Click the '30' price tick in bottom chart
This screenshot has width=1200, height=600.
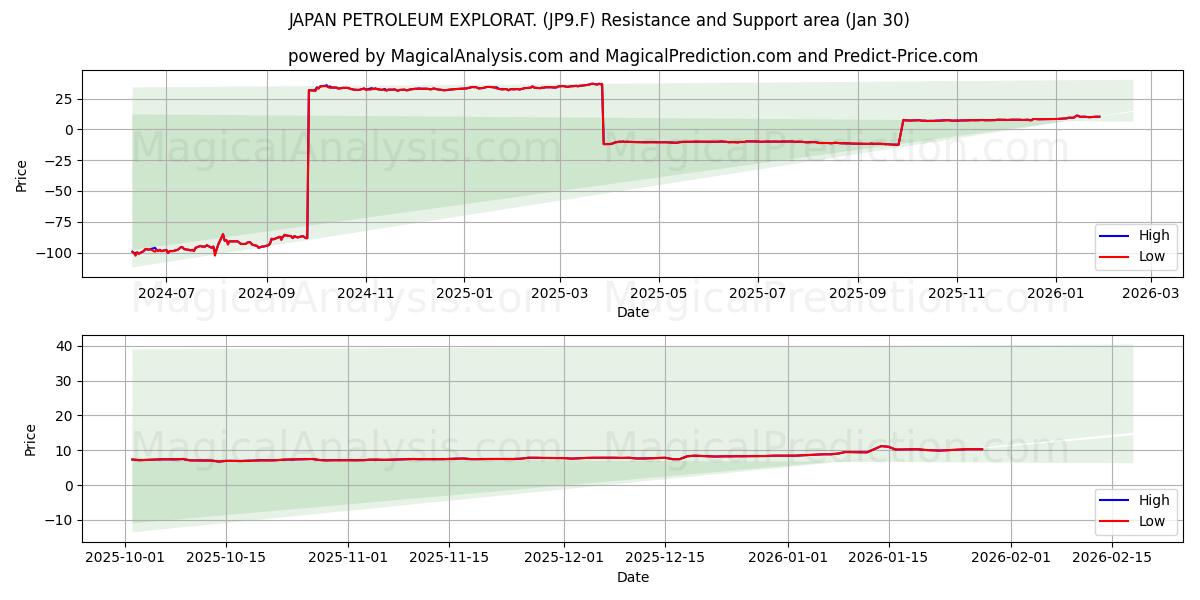pos(66,381)
